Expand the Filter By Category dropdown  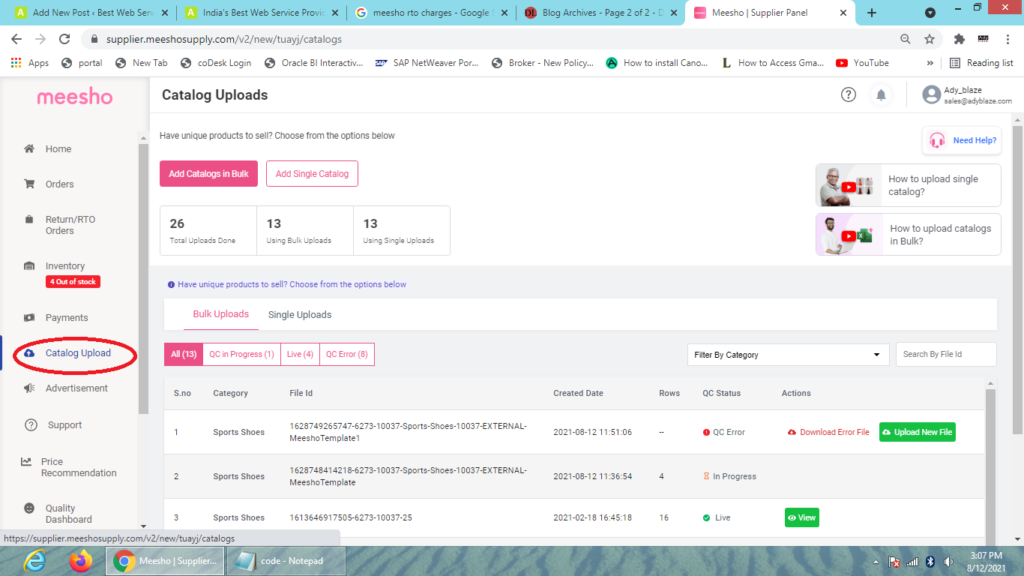click(x=787, y=355)
